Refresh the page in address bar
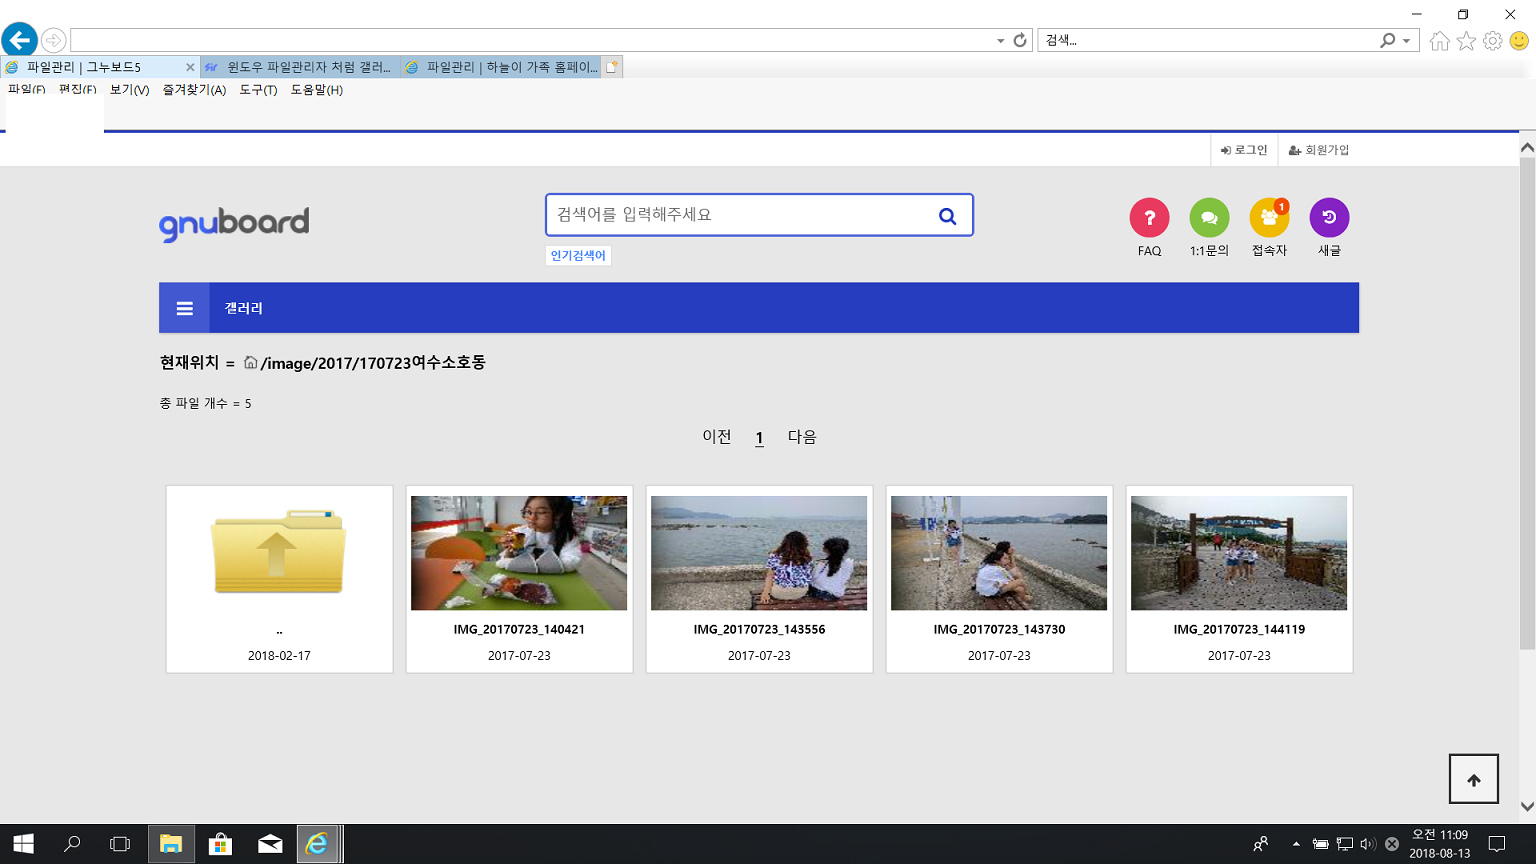The image size is (1536, 864). (1020, 40)
